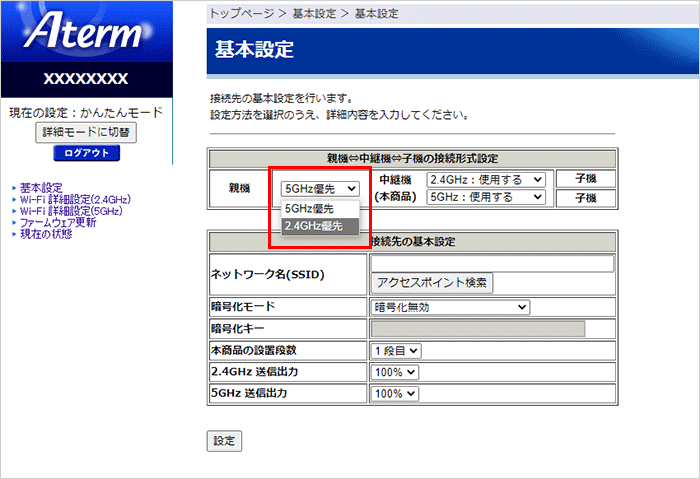Screen dimensions: 700x479
Task: Go to Wi-Fi詳細設定(2.4GHz) in sidebar
Action: (76, 200)
